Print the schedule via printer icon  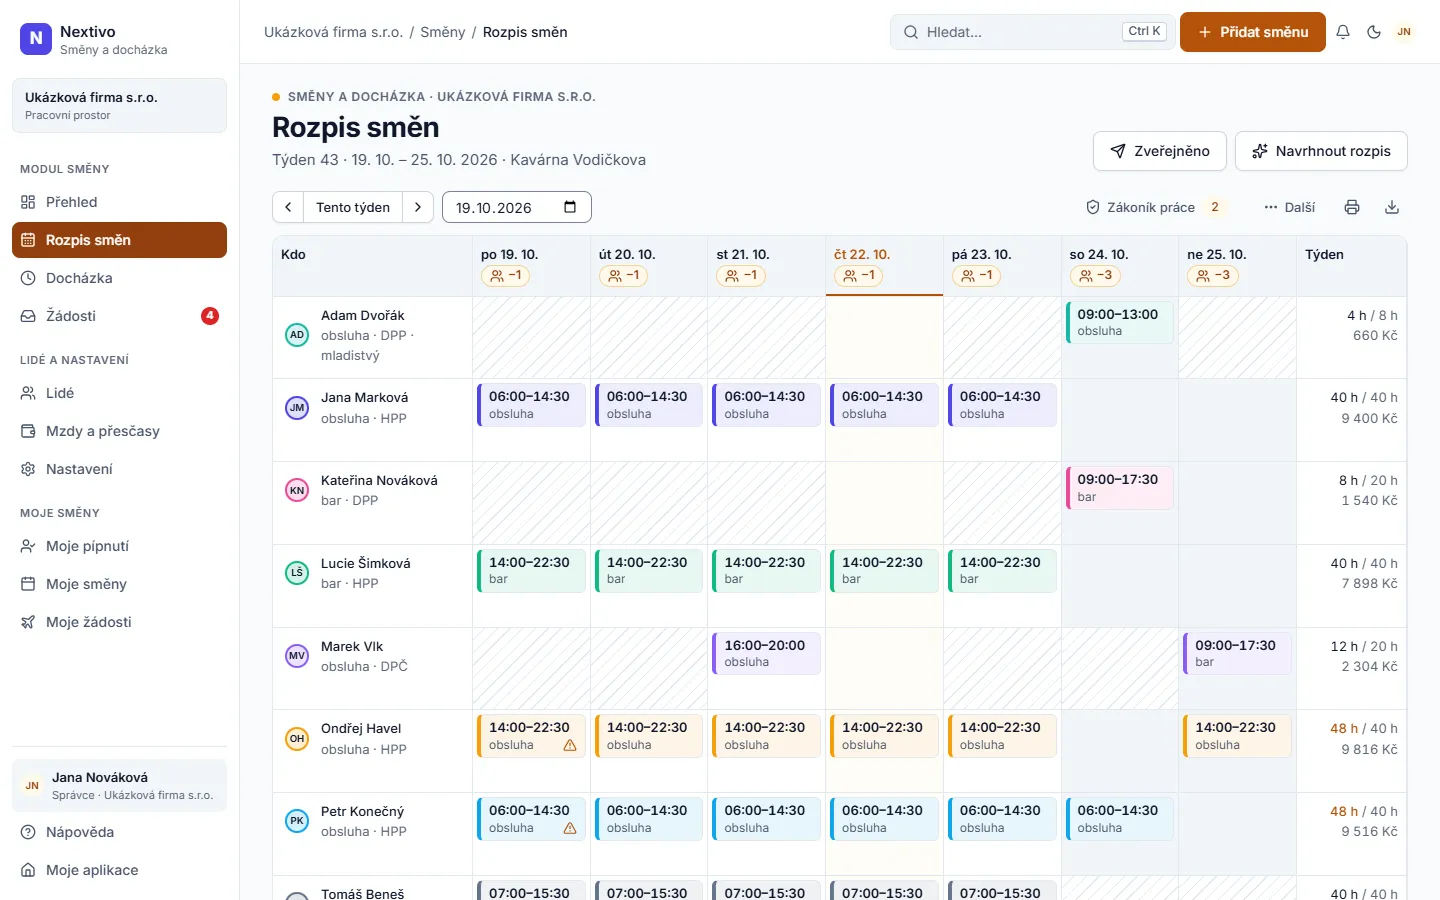[x=1352, y=207]
